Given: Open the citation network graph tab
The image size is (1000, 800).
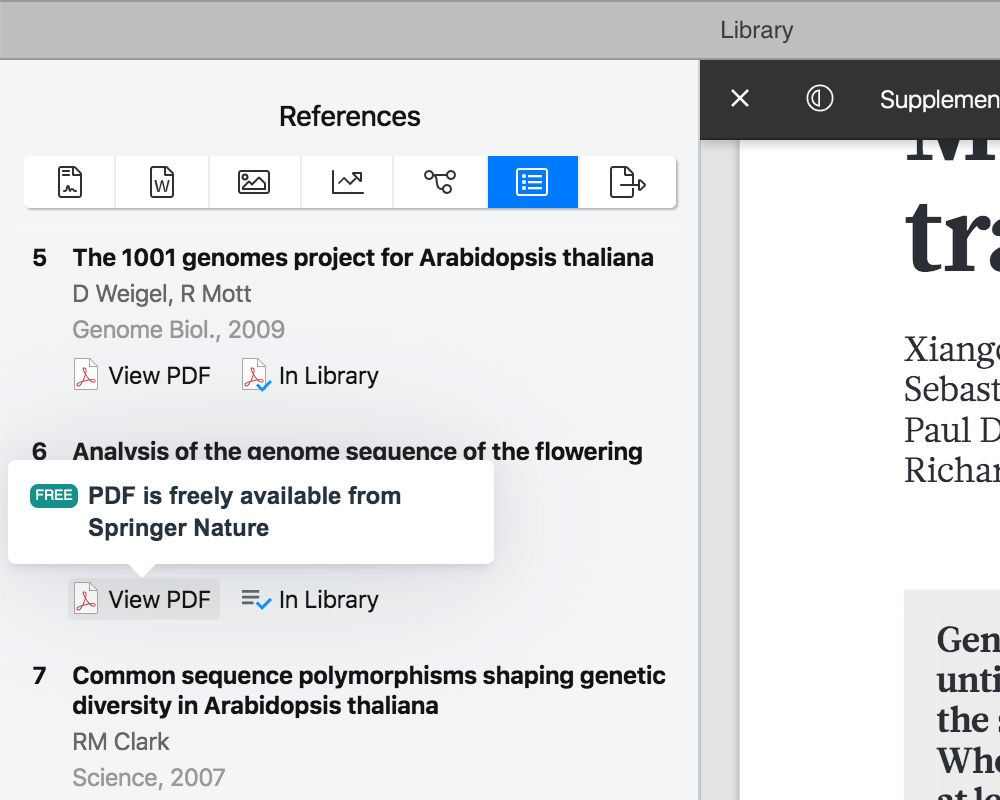Looking at the screenshot, I should [x=439, y=182].
